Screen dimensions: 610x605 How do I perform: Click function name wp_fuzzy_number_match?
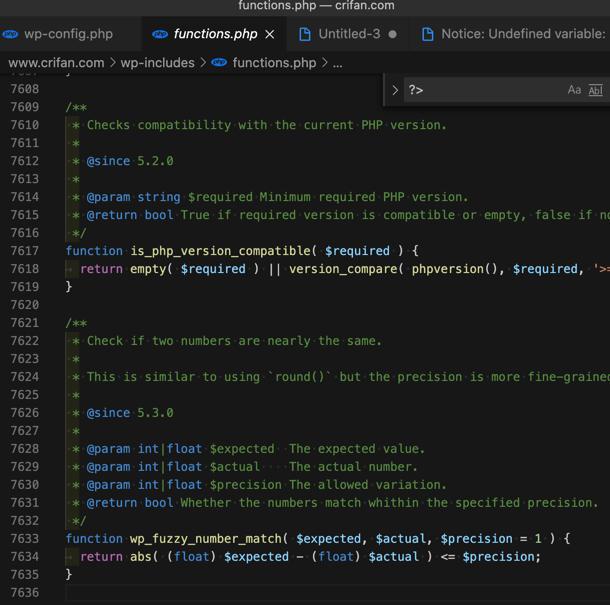pos(205,538)
